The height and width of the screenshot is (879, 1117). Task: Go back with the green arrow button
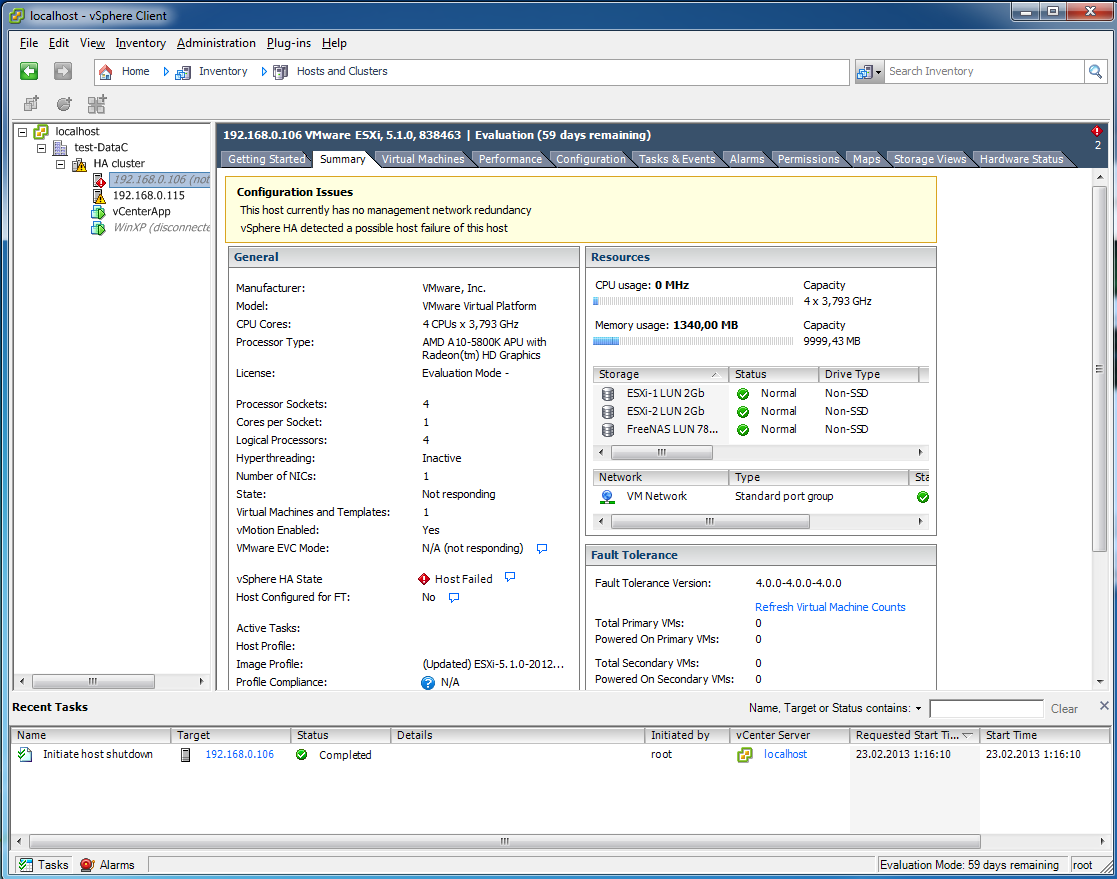click(29, 71)
